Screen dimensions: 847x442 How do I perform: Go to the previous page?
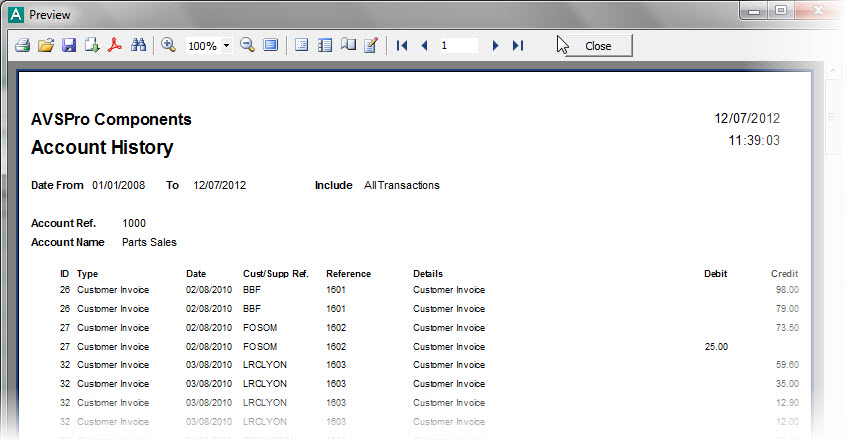pyautogui.click(x=424, y=46)
